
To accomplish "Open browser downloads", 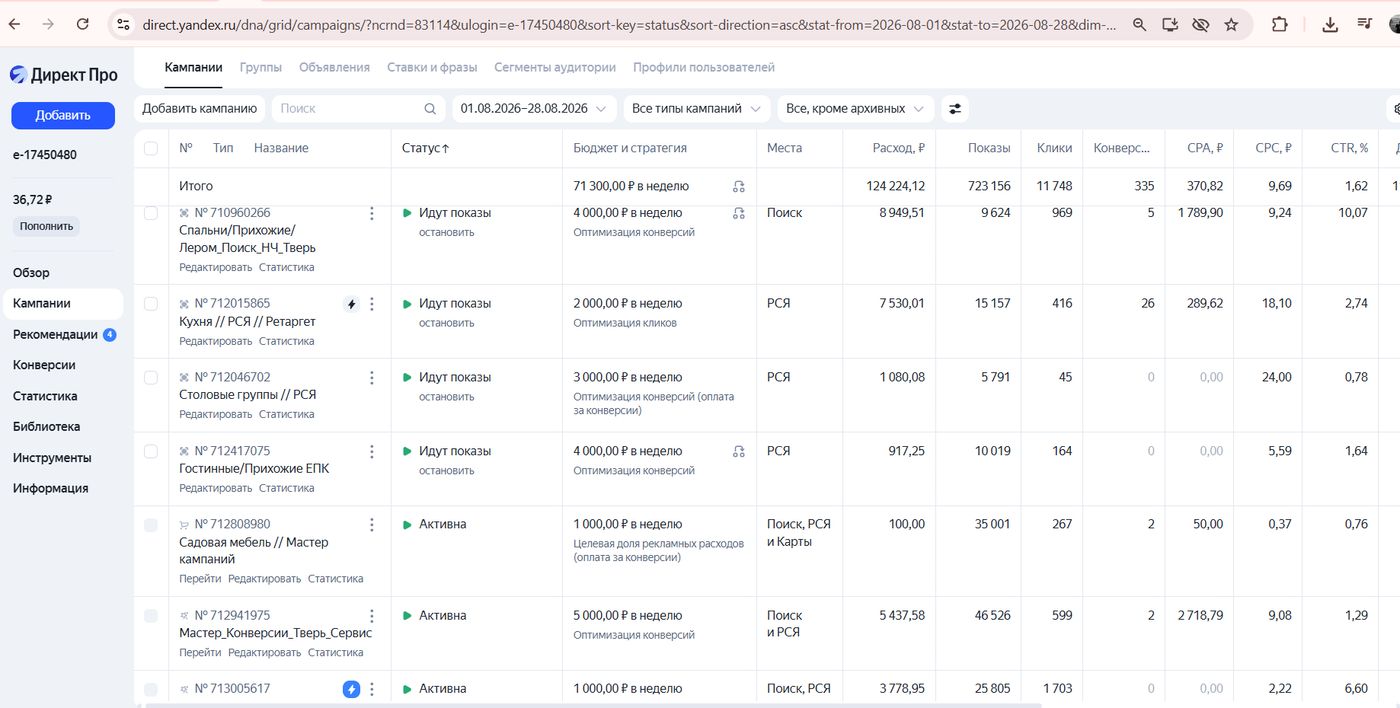I will tap(1330, 24).
